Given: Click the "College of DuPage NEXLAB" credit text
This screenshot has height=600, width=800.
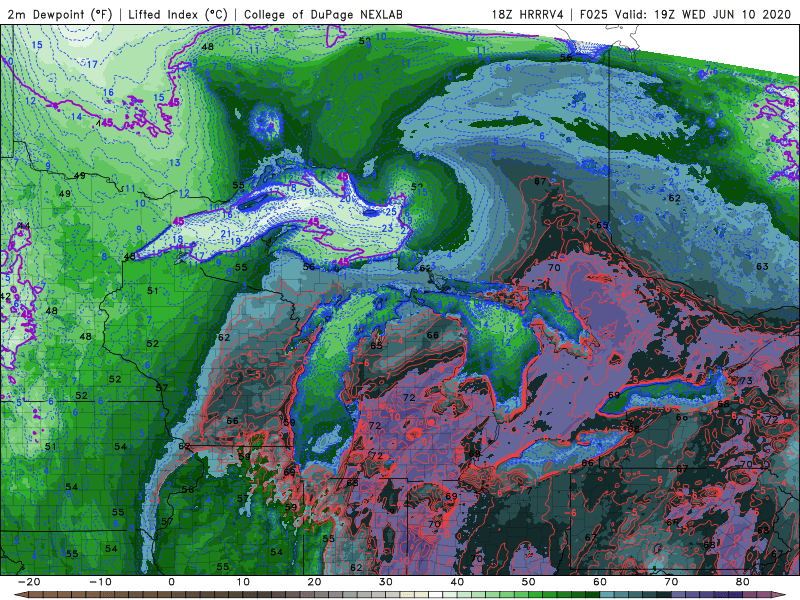Looking at the screenshot, I should tap(323, 14).
